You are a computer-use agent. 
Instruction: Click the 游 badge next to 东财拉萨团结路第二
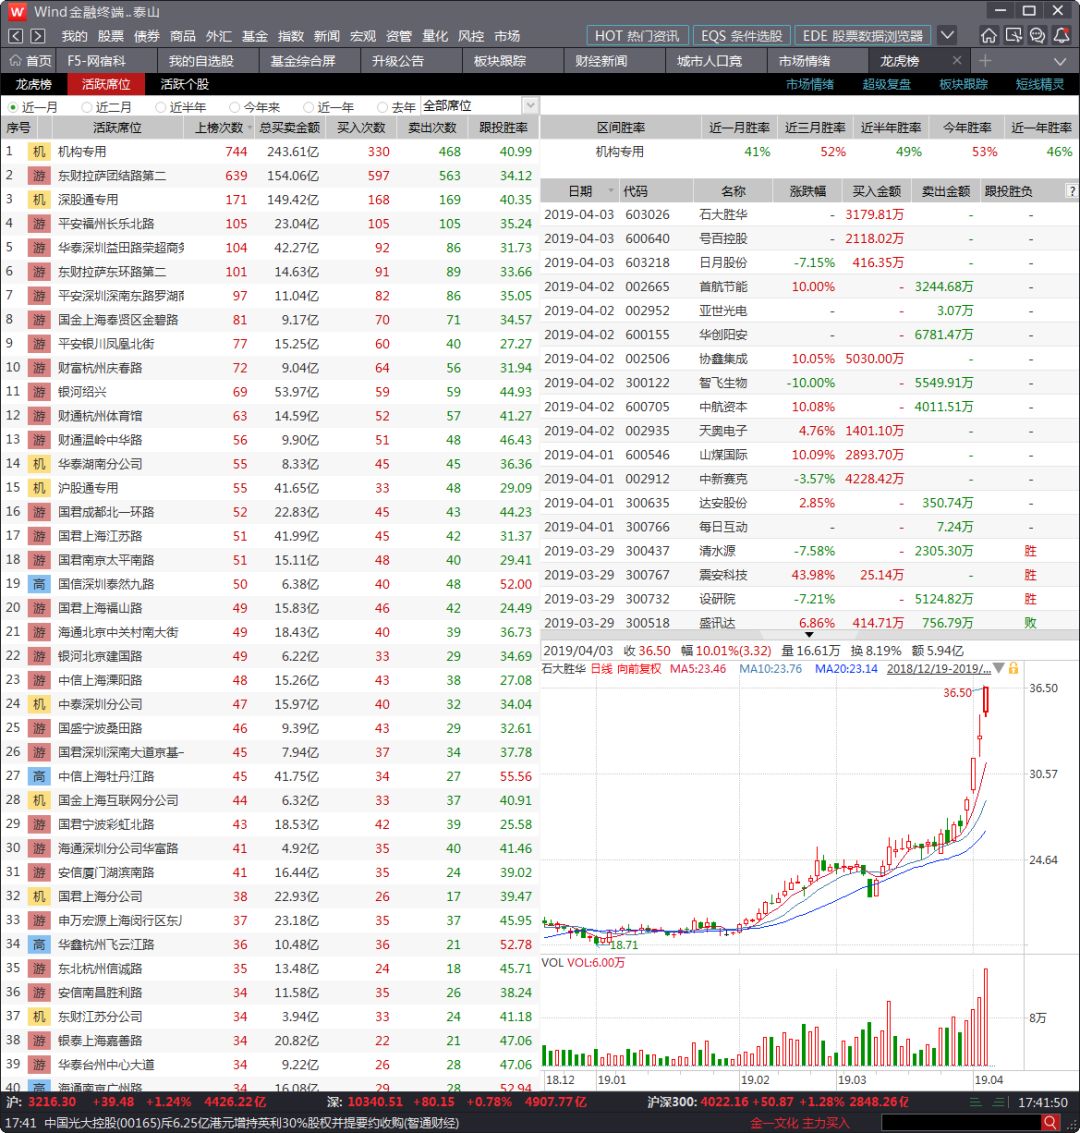[x=39, y=176]
